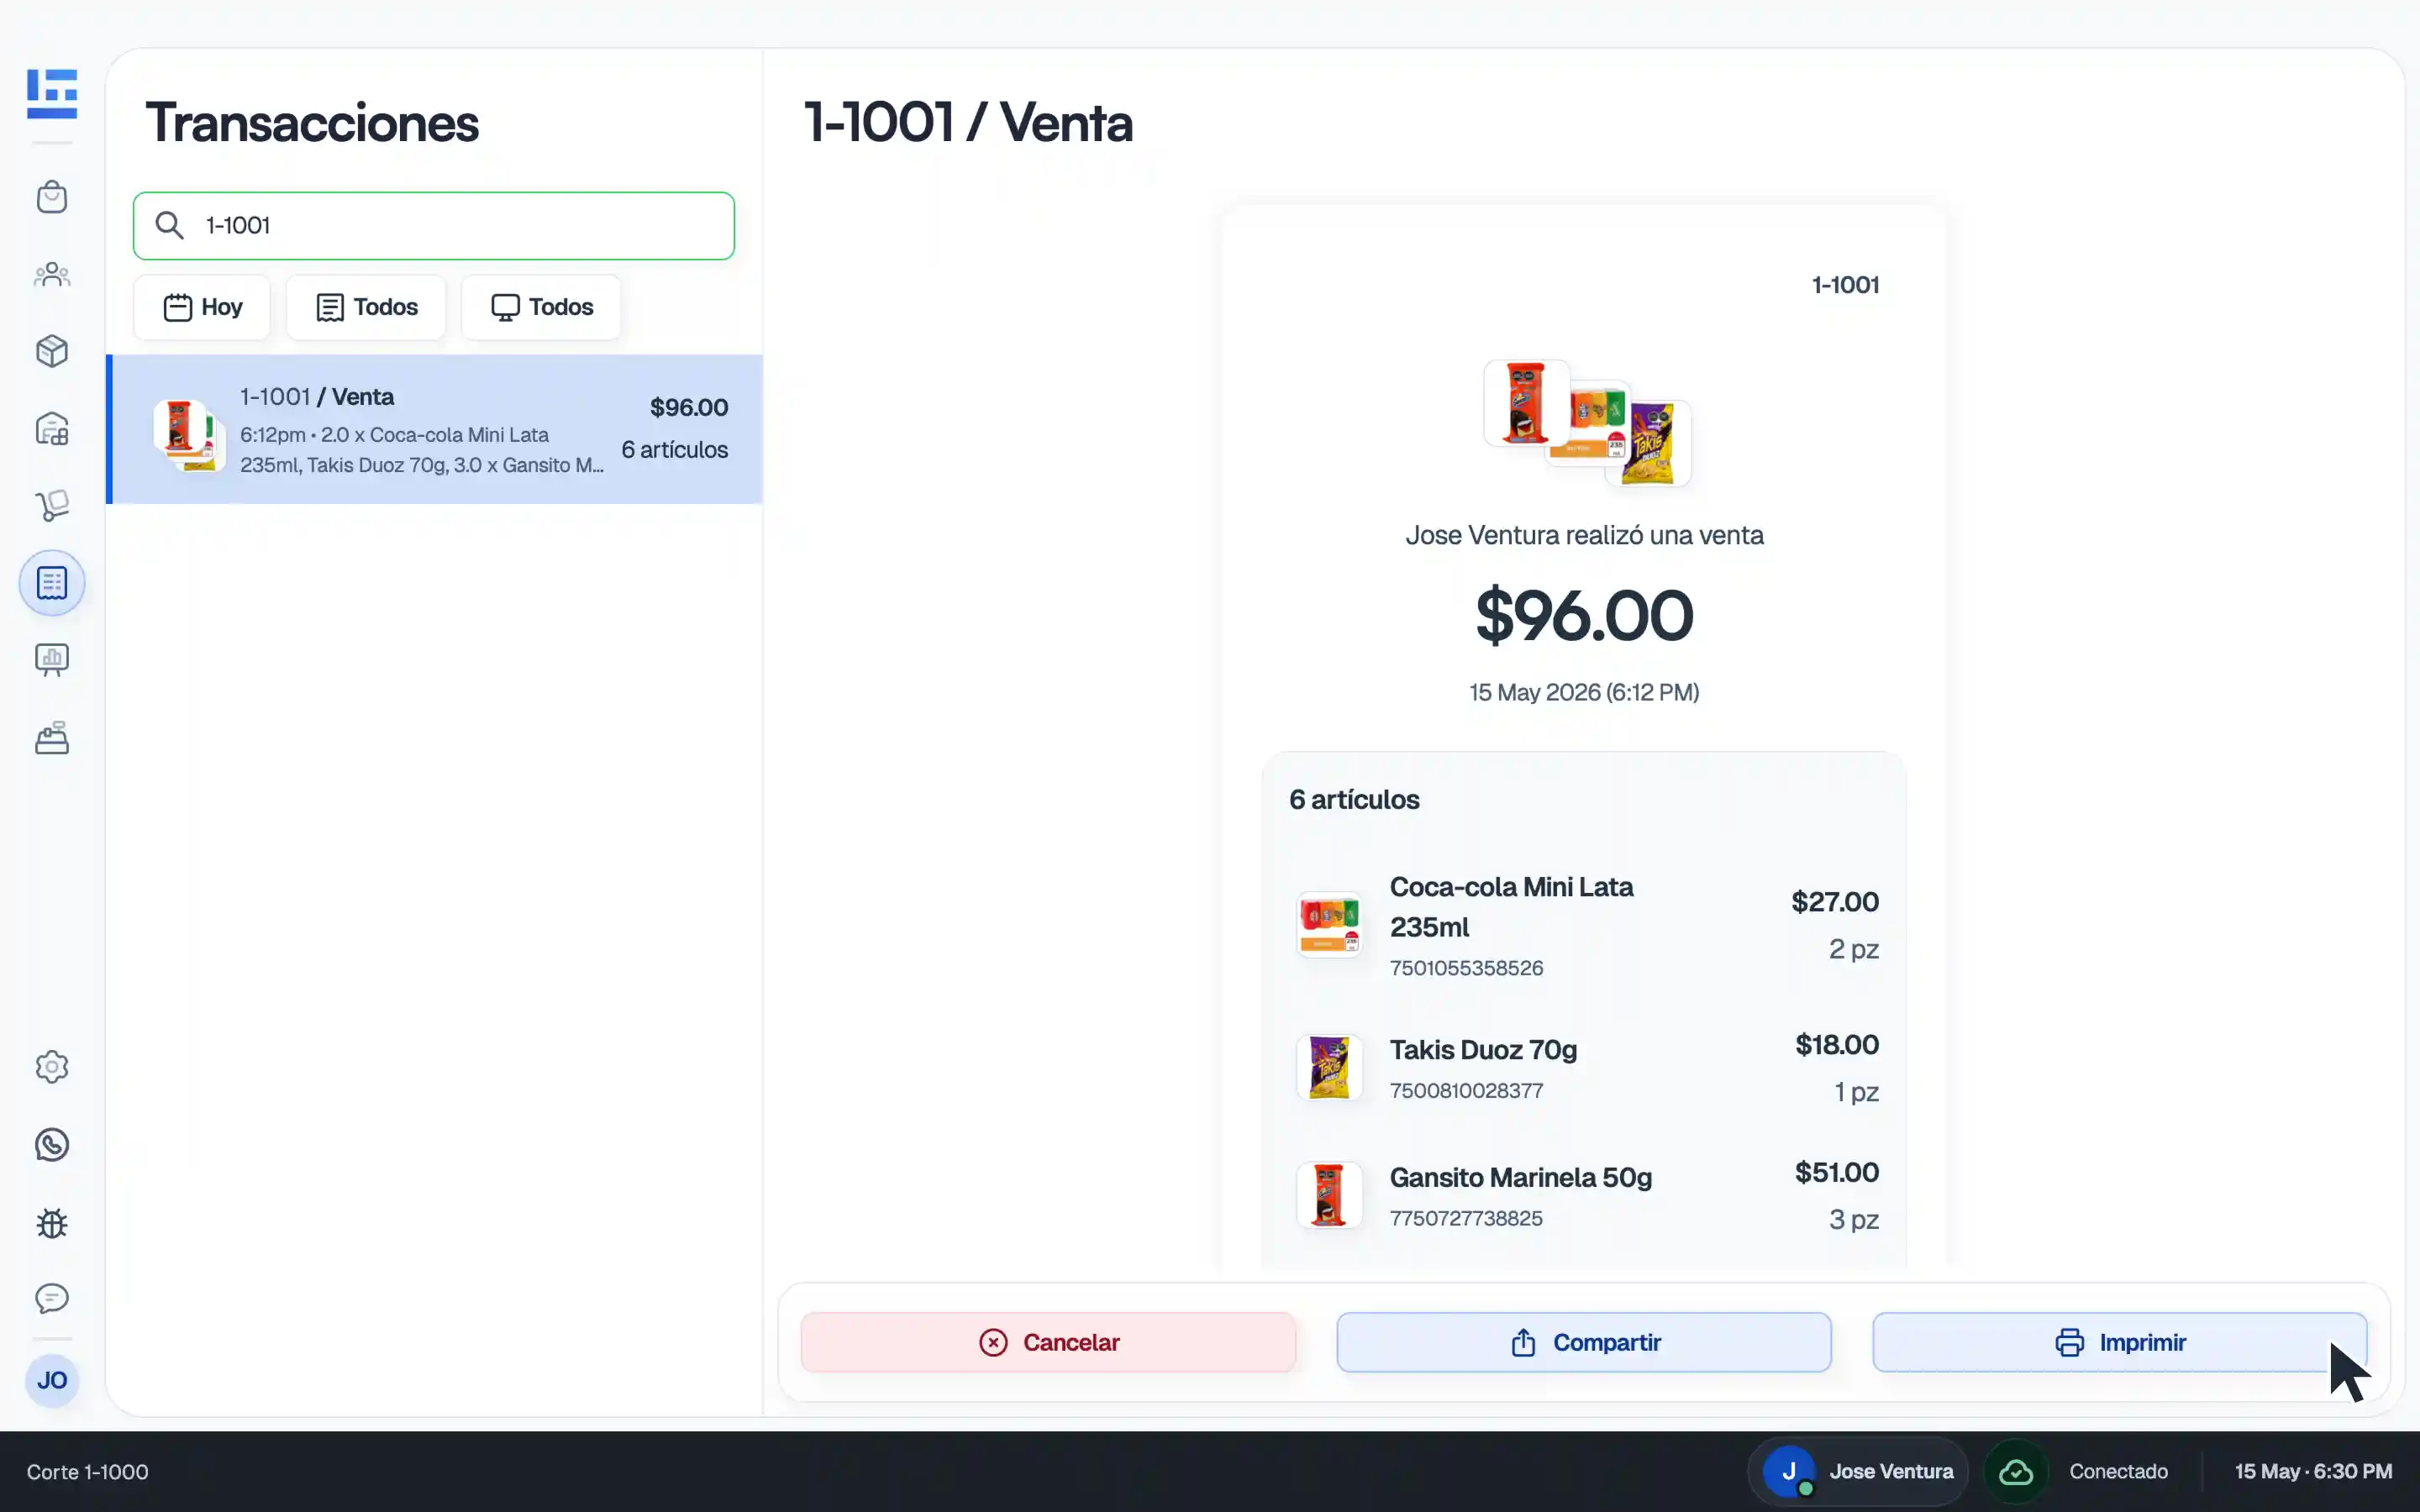
Task: Open the settings gear icon
Action: pos(52,1067)
